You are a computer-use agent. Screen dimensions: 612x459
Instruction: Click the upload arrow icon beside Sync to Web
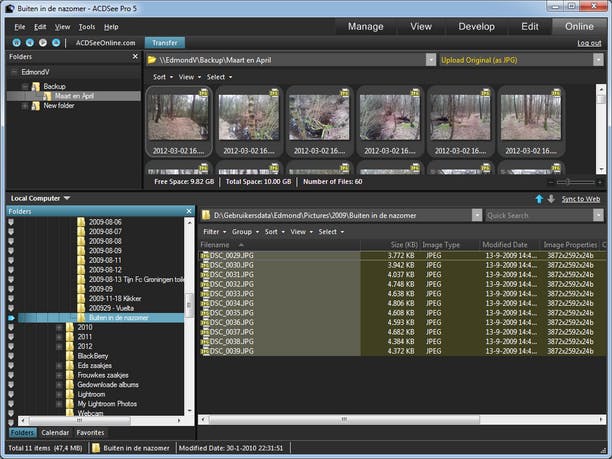pos(539,199)
